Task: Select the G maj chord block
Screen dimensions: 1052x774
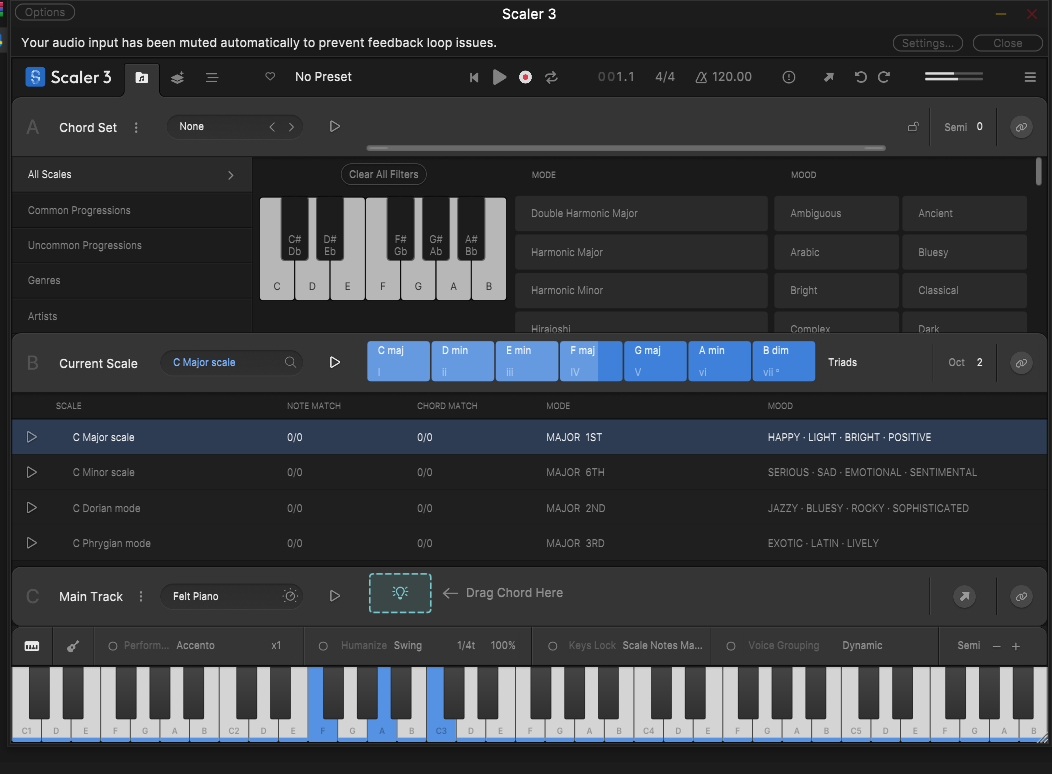Action: point(655,361)
